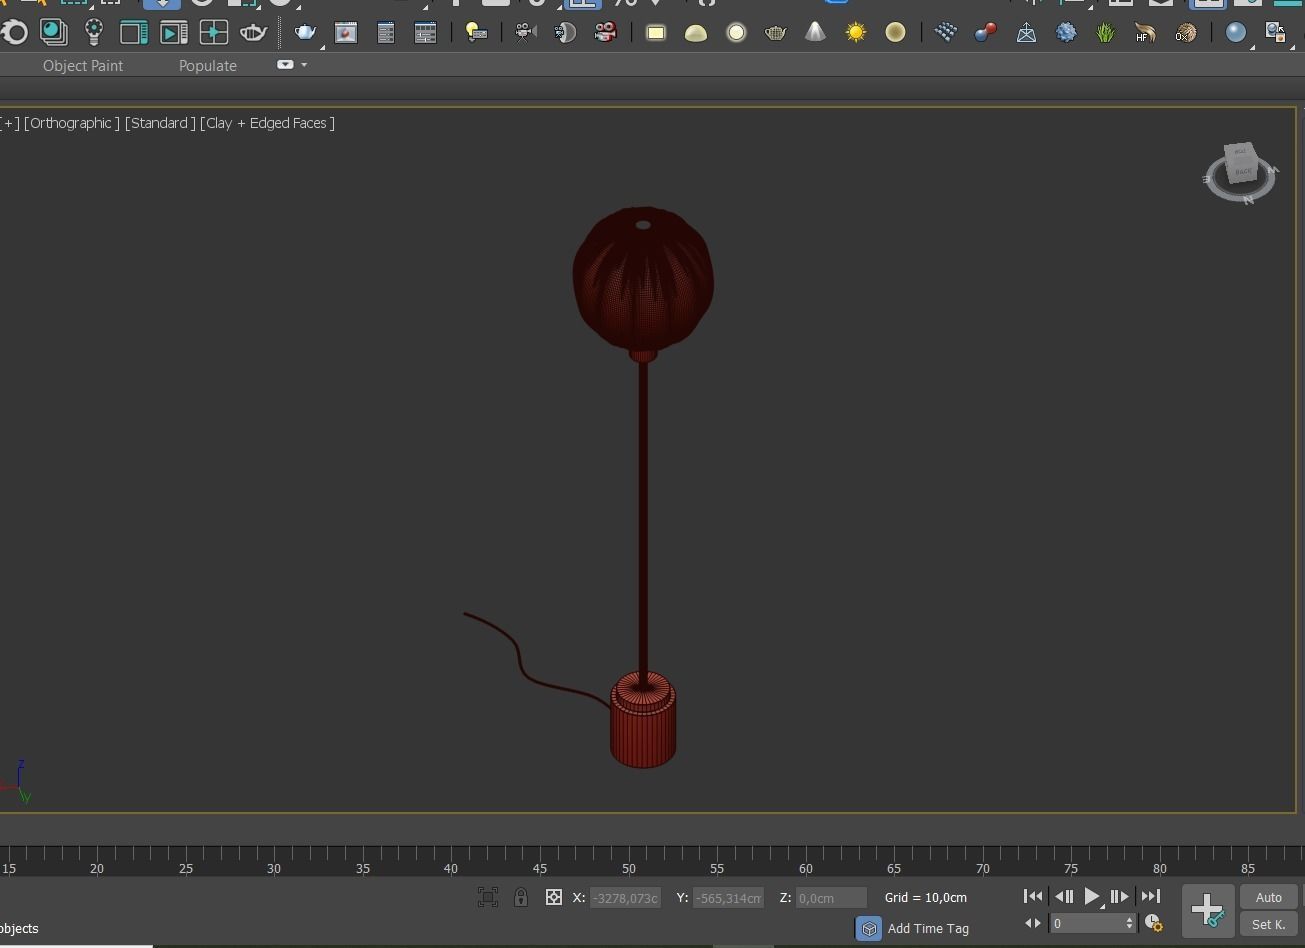The height and width of the screenshot is (948, 1305).
Task: Click the blue spiky ball icon
Action: pos(1066,33)
